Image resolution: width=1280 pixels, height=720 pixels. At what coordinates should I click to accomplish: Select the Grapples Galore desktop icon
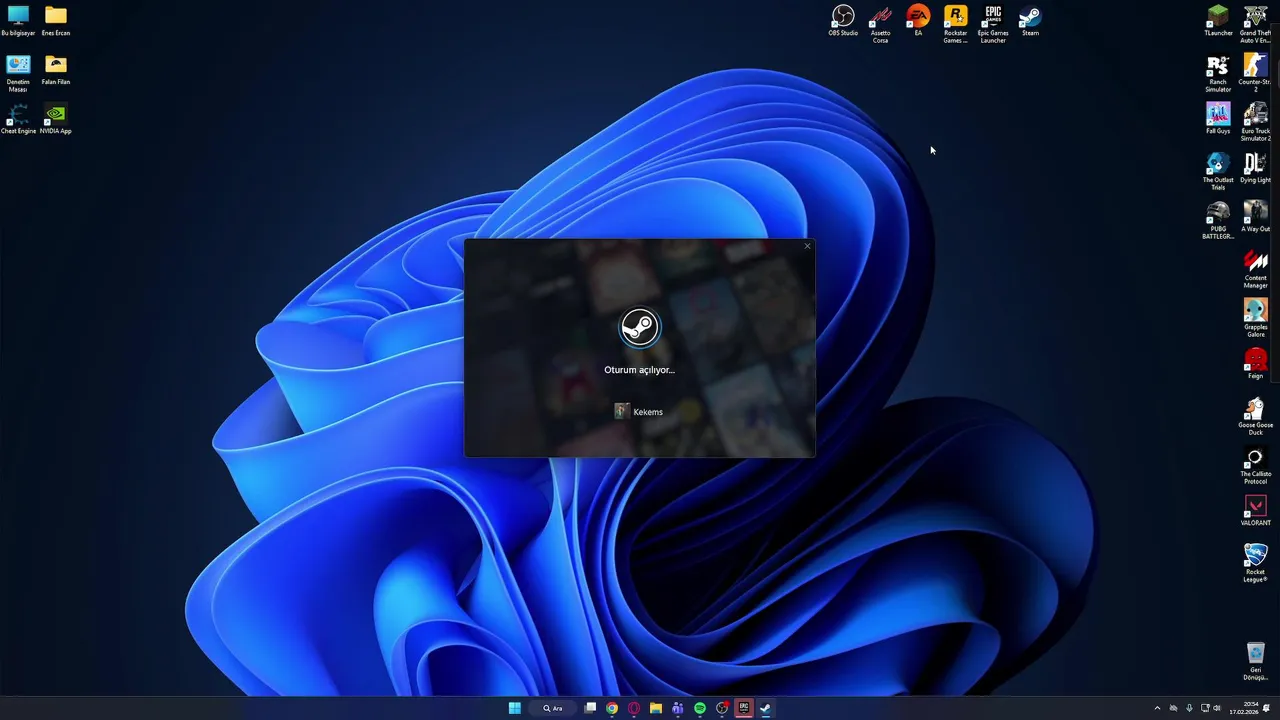pos(1256,318)
